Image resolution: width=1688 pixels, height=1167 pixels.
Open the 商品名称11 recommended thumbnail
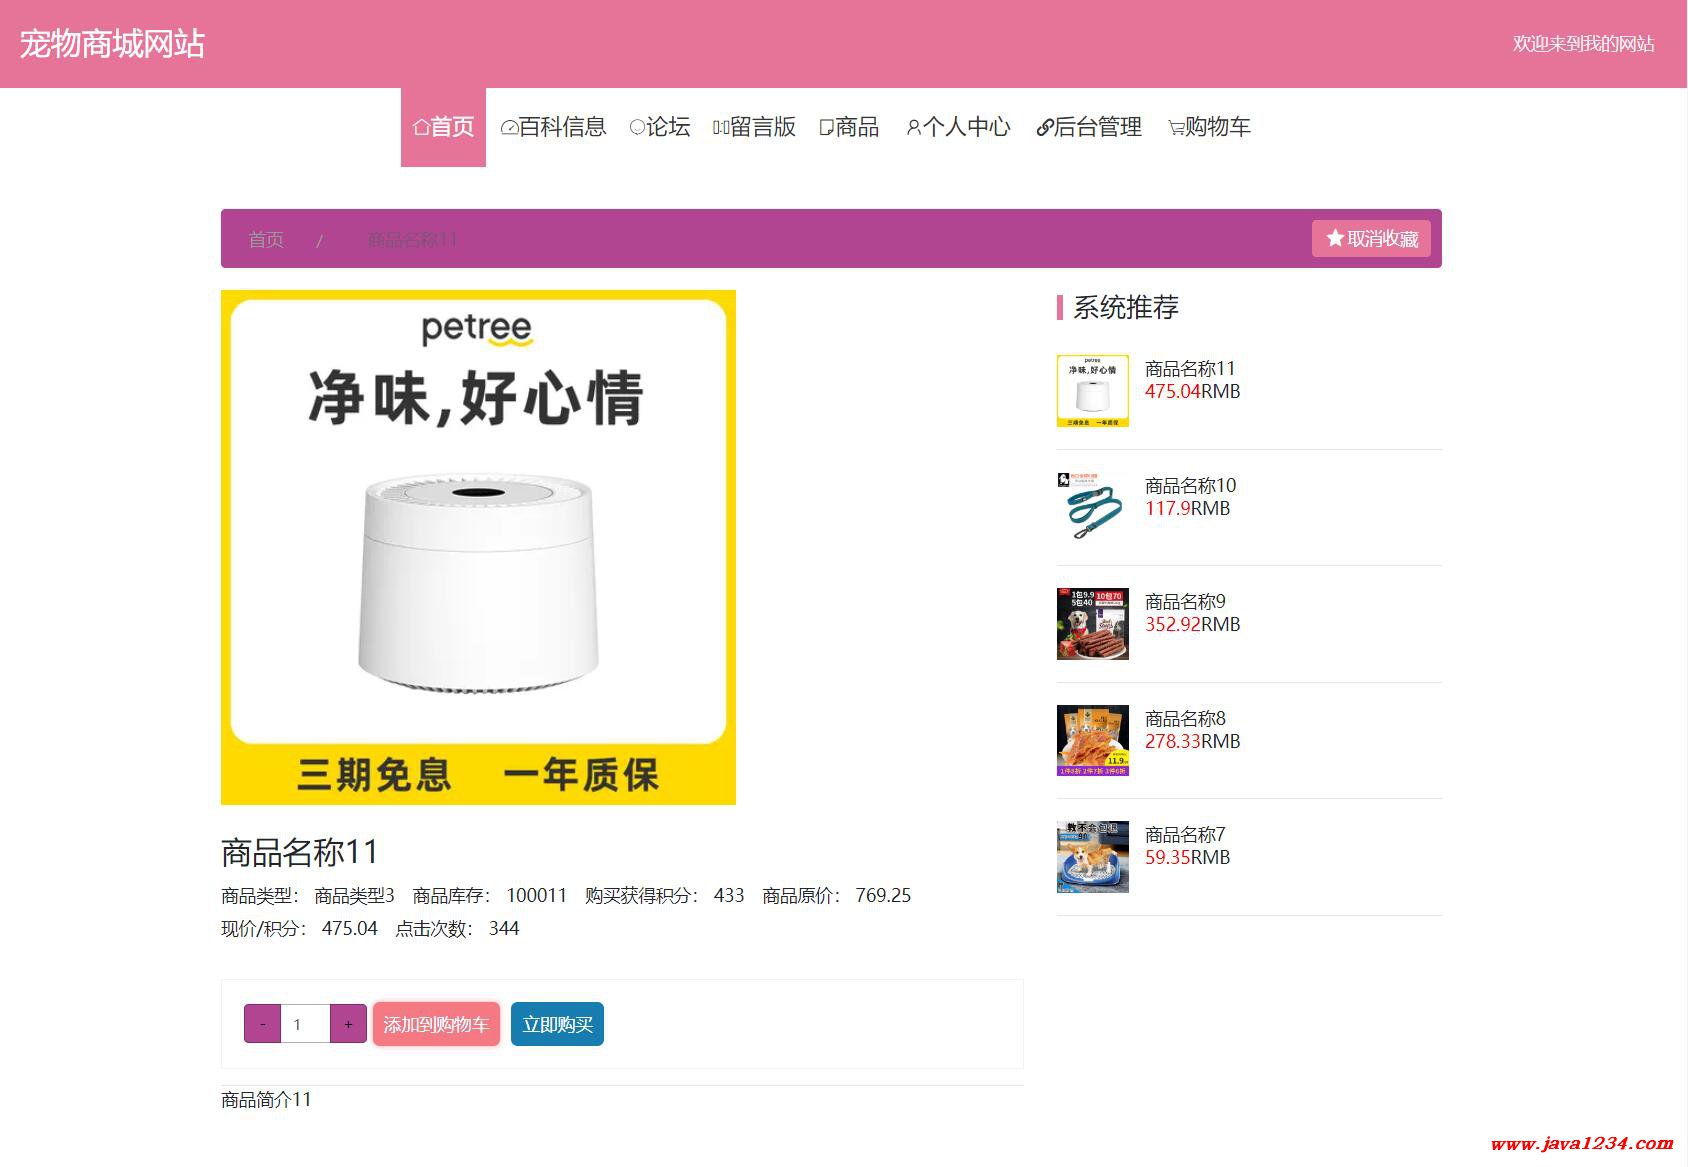(x=1093, y=390)
